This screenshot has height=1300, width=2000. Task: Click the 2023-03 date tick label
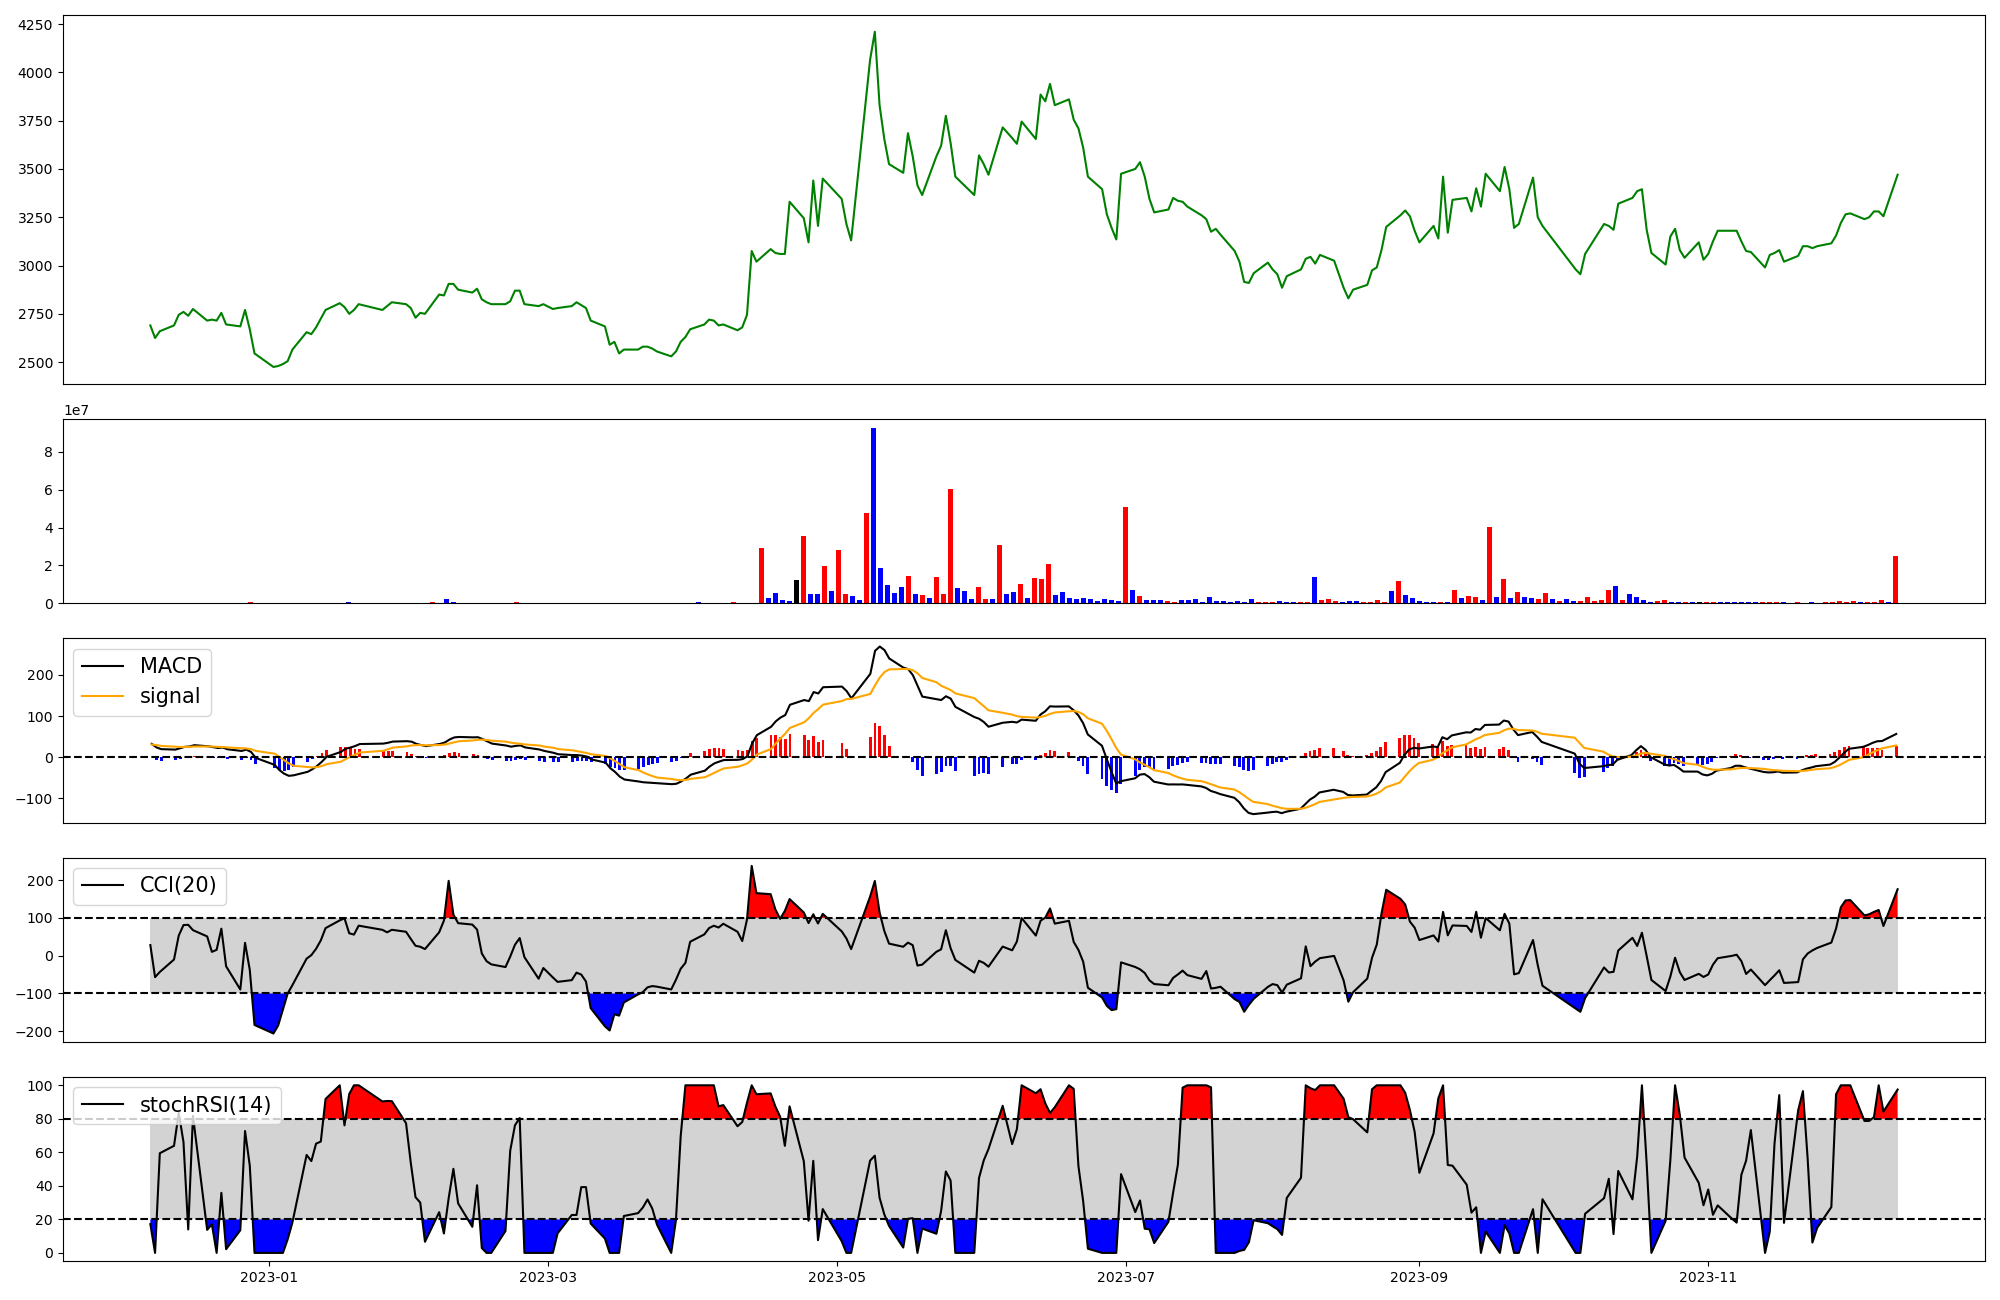[x=549, y=1277]
